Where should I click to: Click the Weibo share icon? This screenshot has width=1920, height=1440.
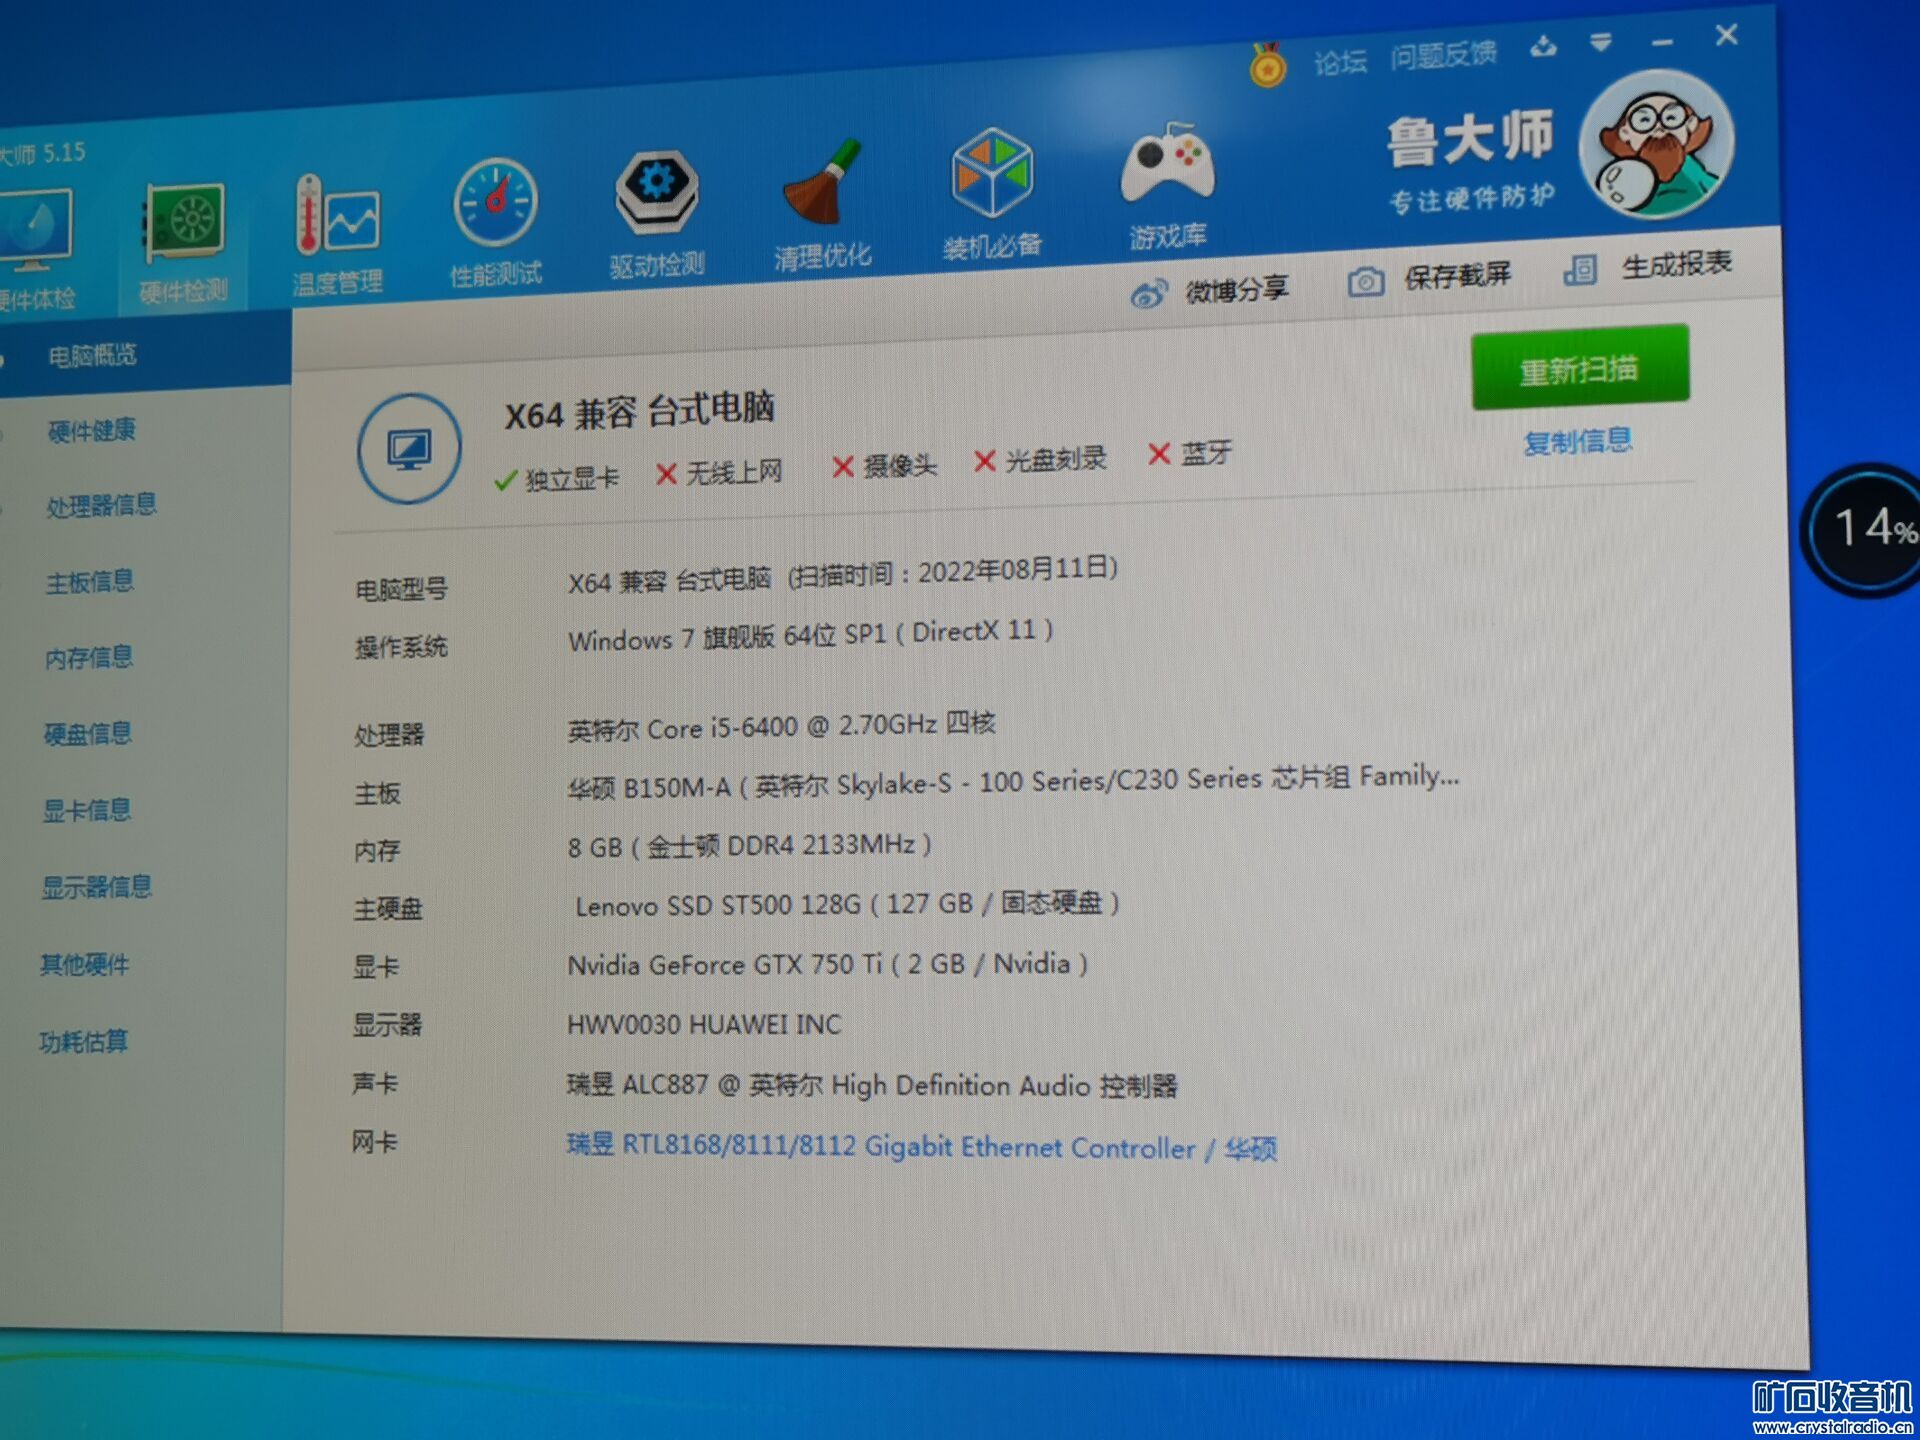tap(1149, 293)
